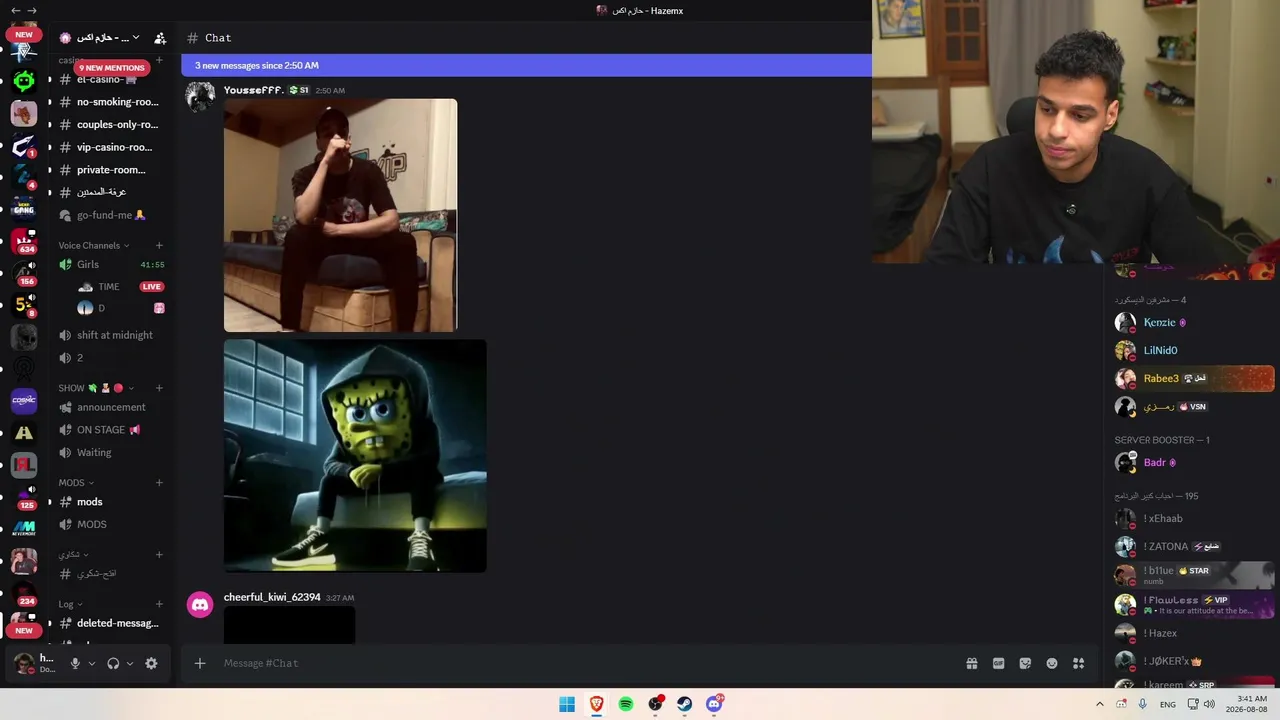Collapse the MODS category
Image resolution: width=1280 pixels, height=720 pixels.
(76, 483)
